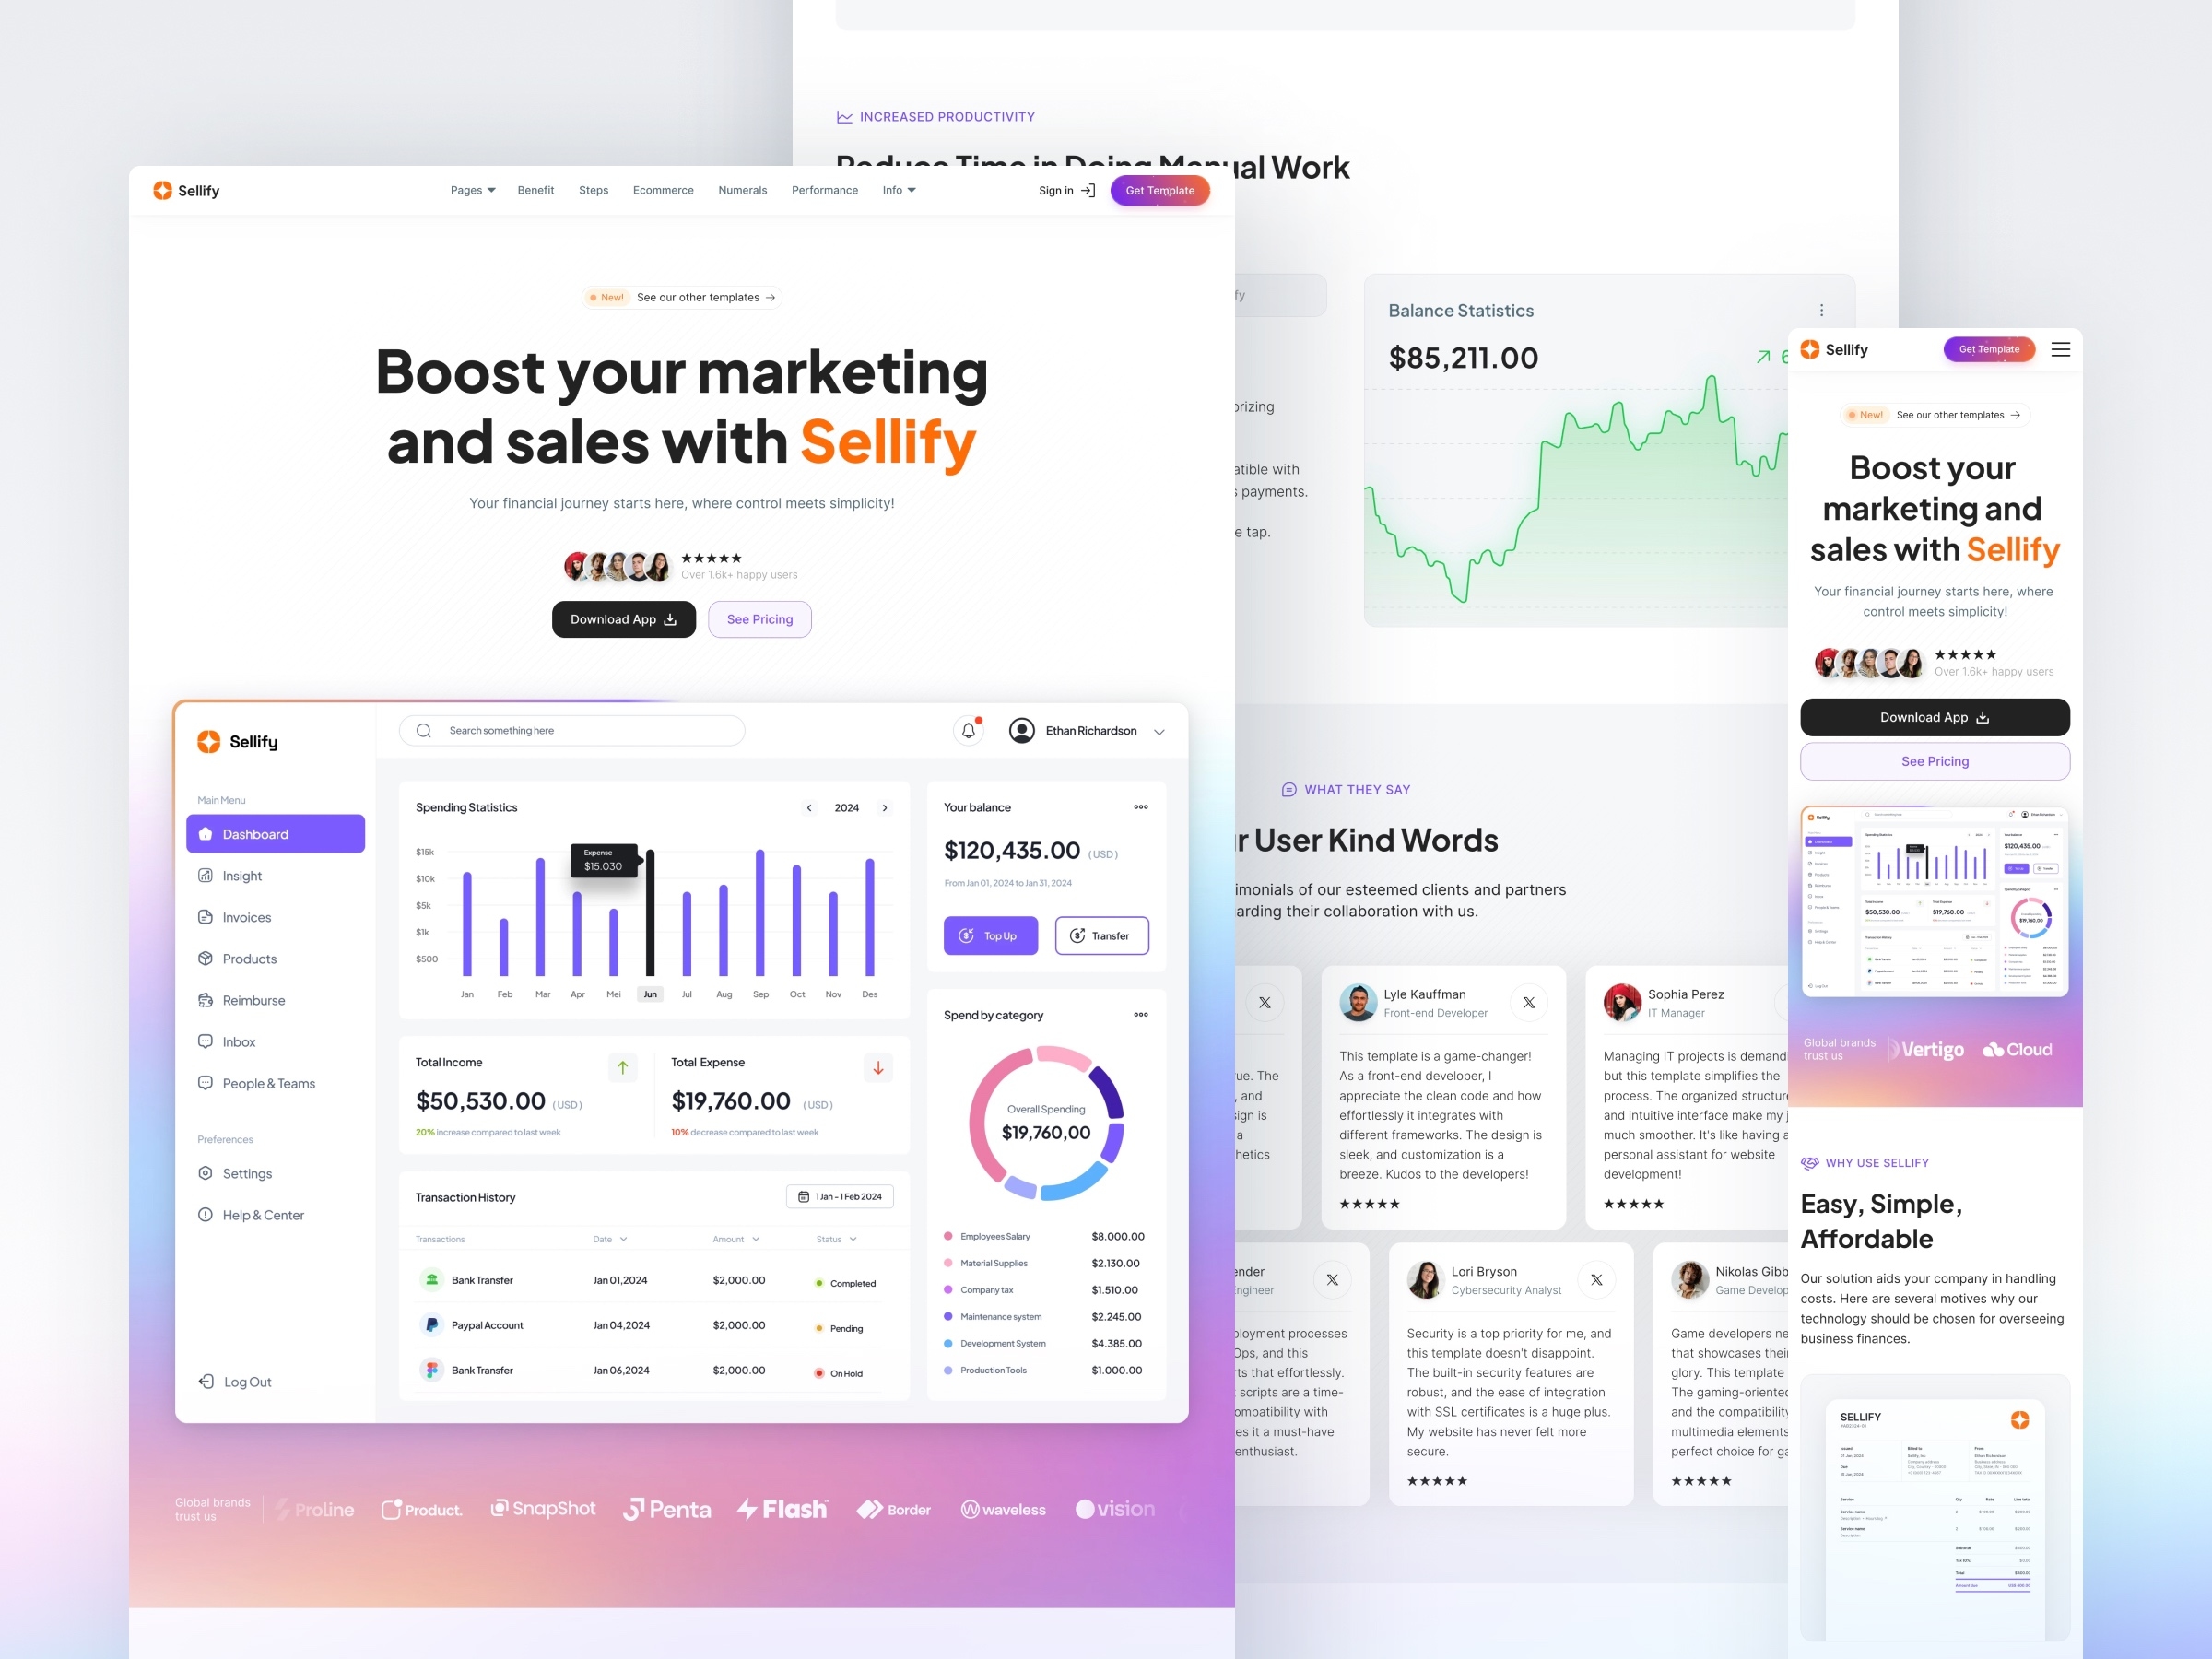Screen dimensions: 2212x1659
Task: Select the Products menu item
Action: tap(249, 957)
